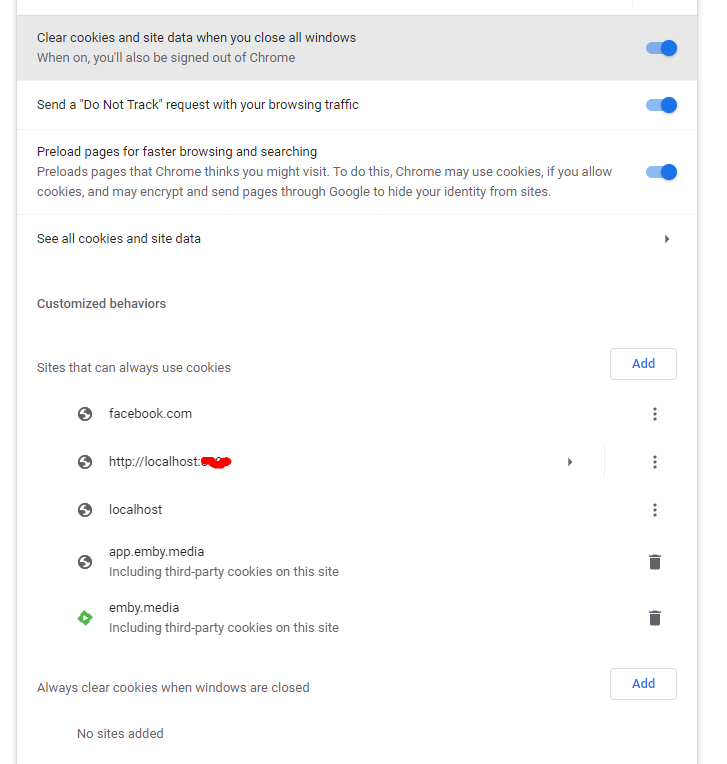The height and width of the screenshot is (764, 727).
Task: Toggle clear cookies when closing all windows
Action: coord(662,48)
